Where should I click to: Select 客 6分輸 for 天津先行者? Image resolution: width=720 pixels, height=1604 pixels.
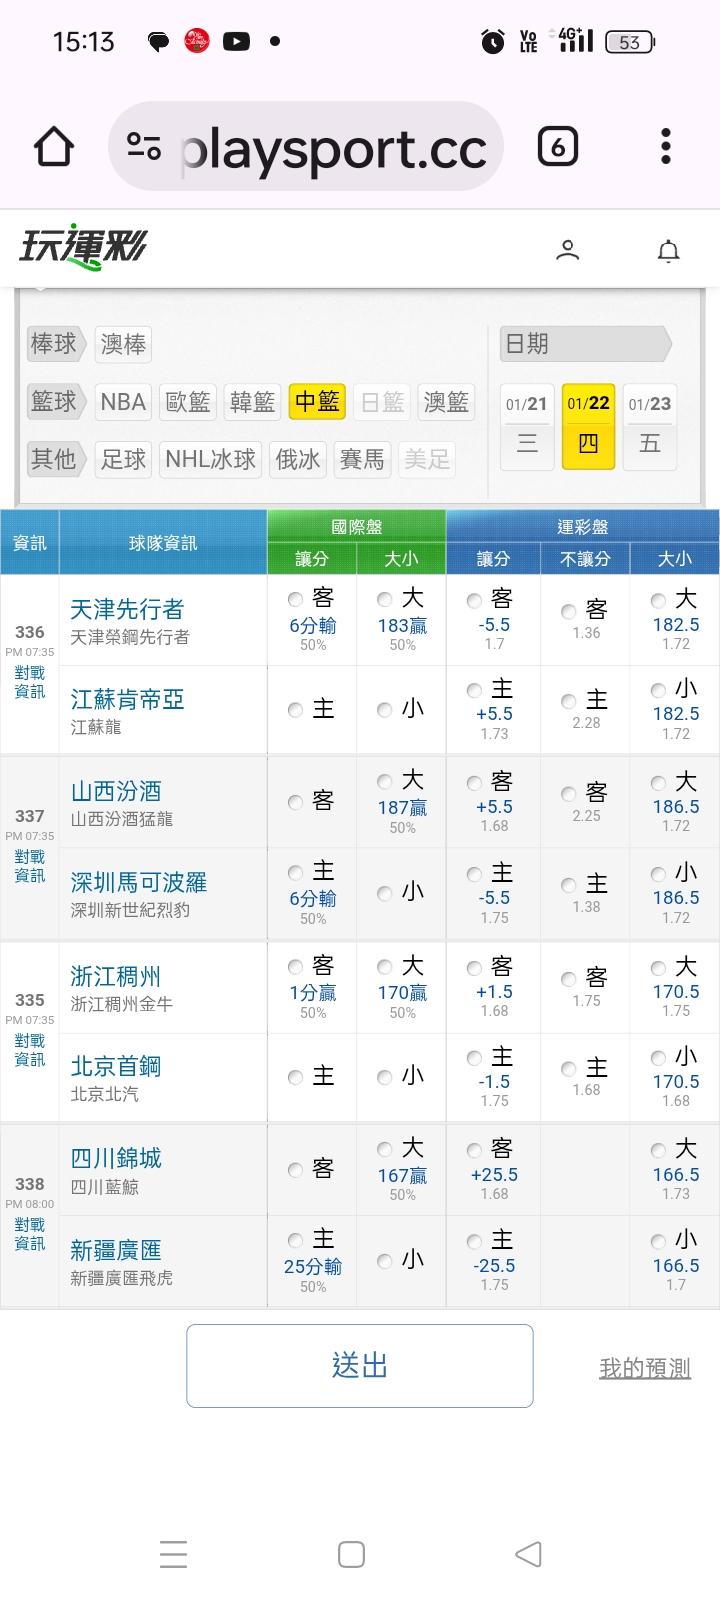point(295,600)
